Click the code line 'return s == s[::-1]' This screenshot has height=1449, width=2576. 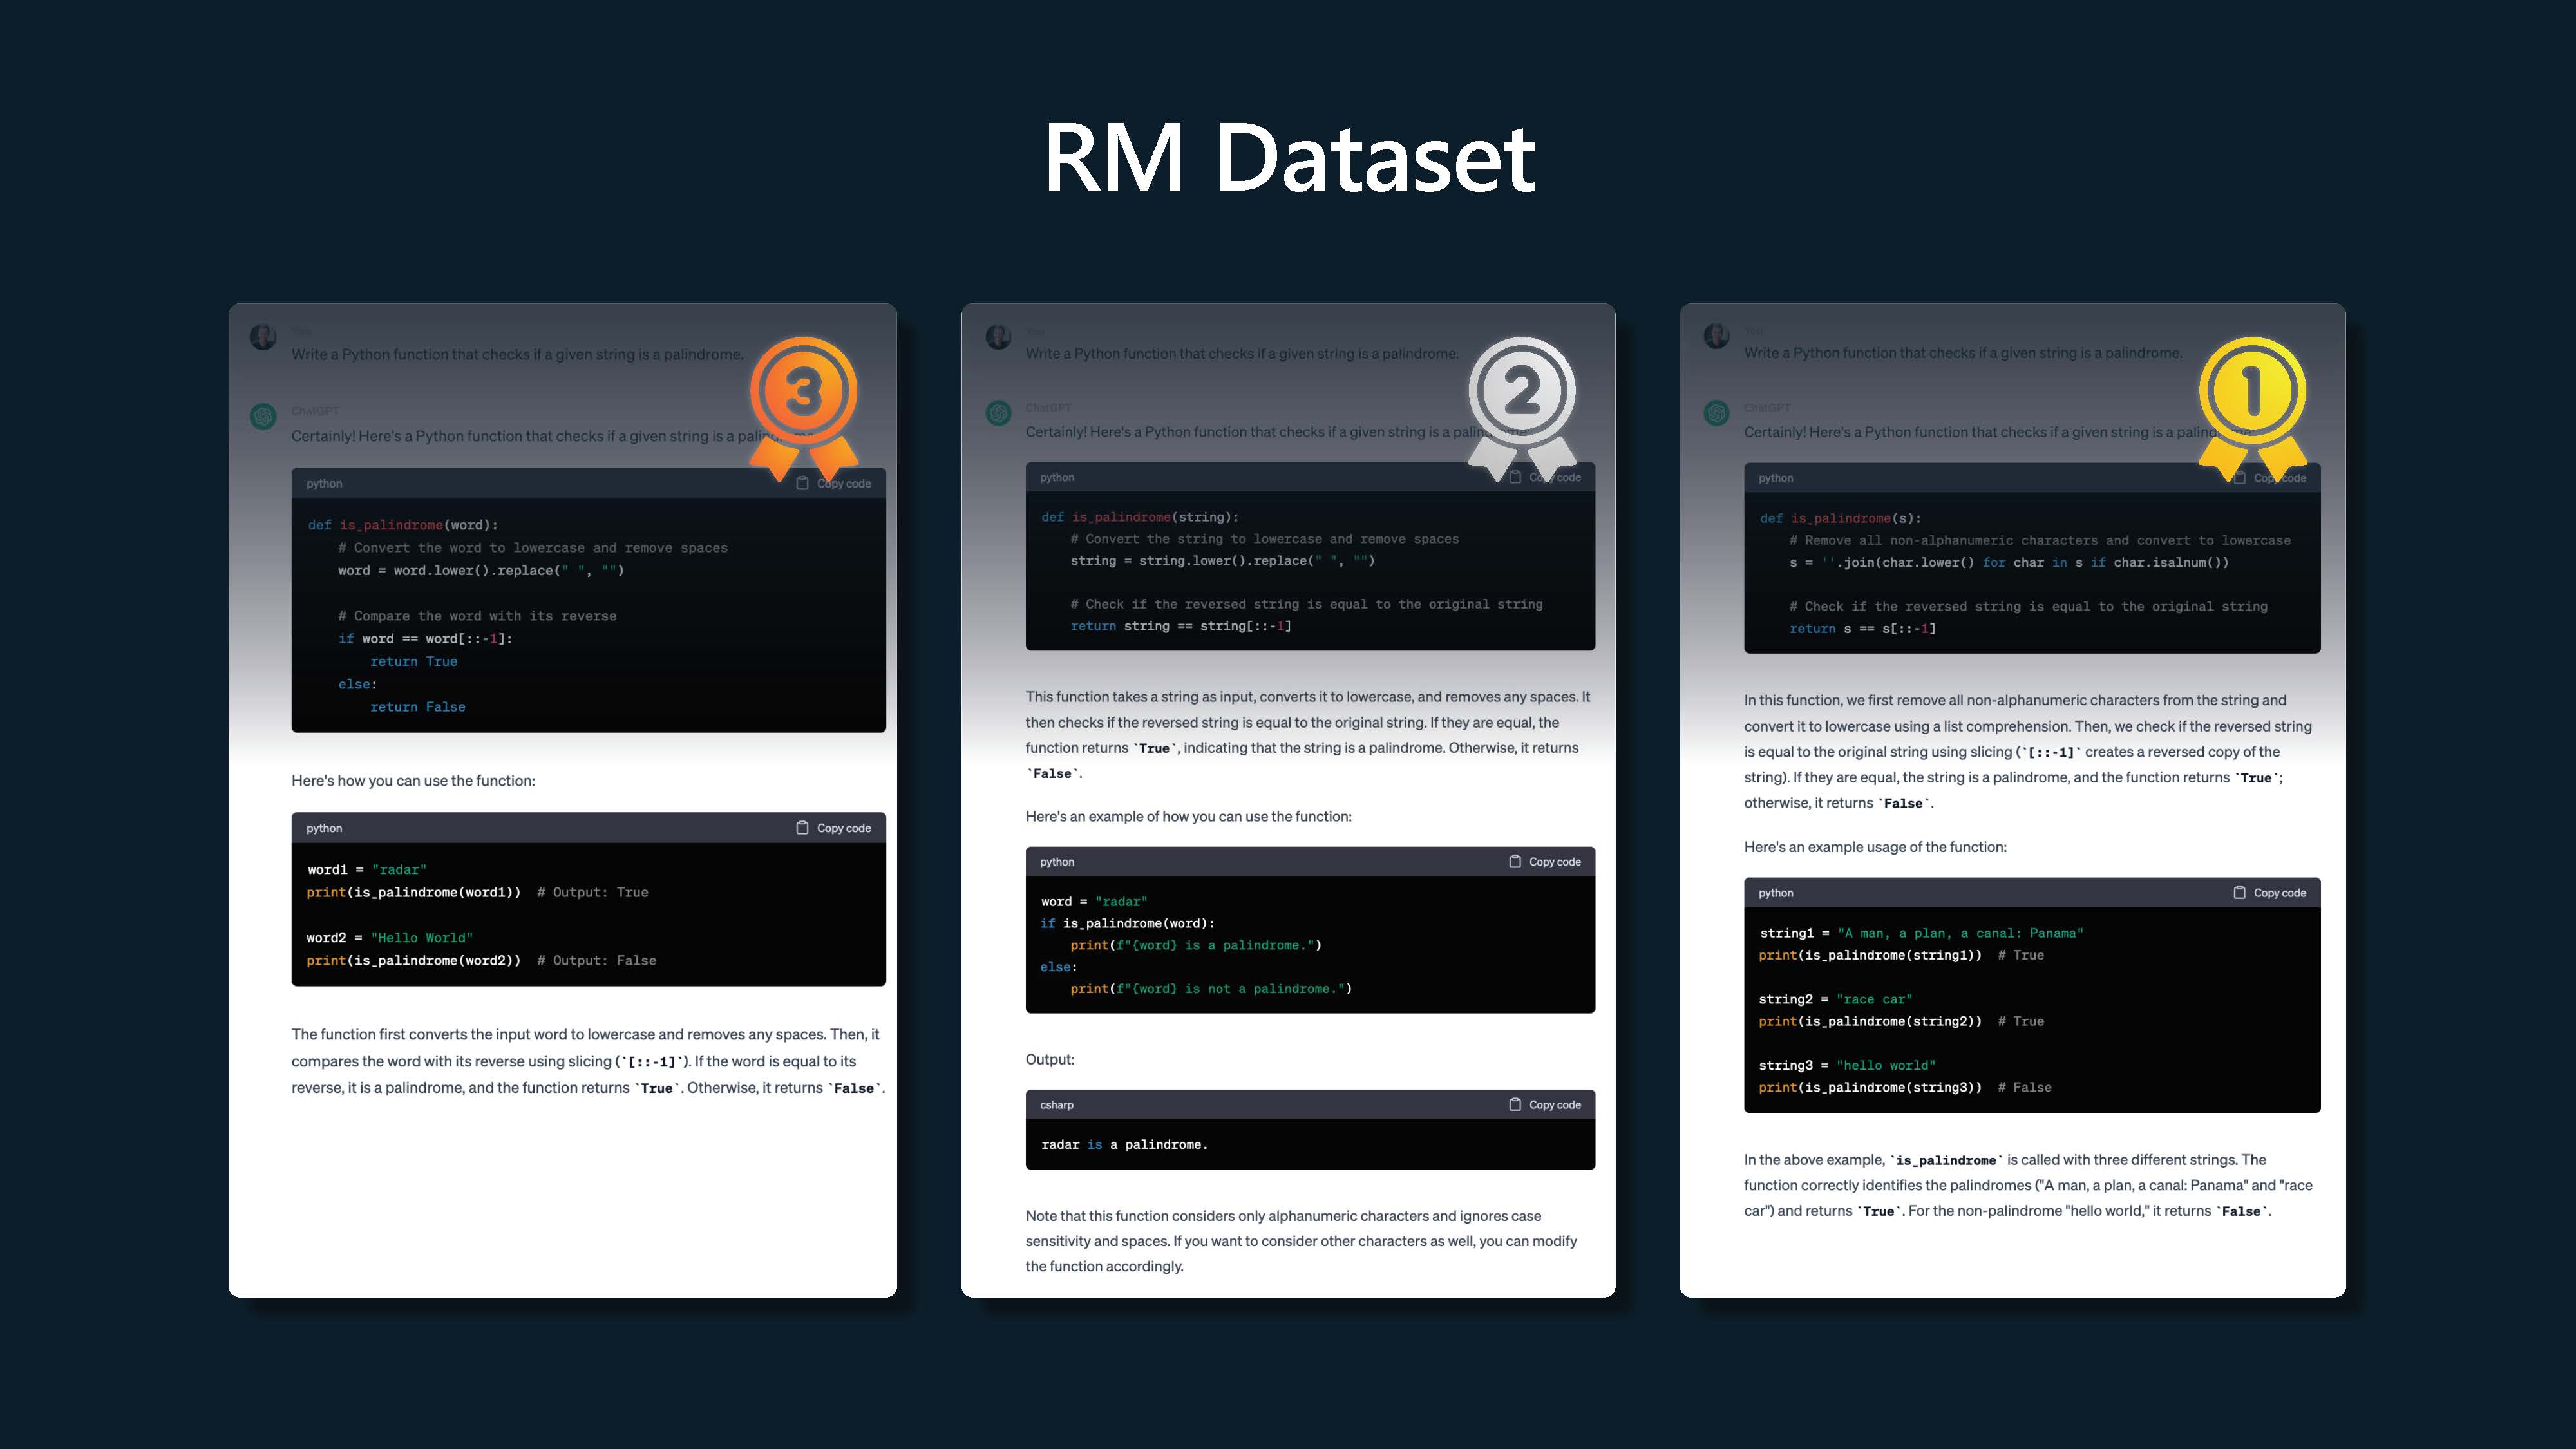coord(1862,628)
